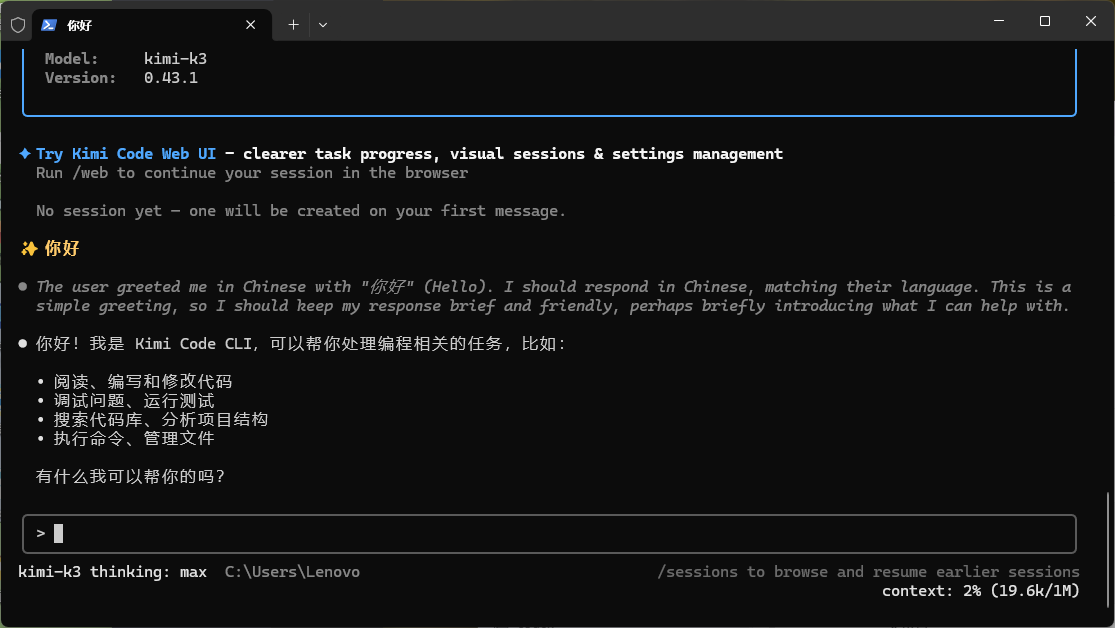Click the gray bullet dot before thinking text
1115x628 pixels.
point(23,287)
